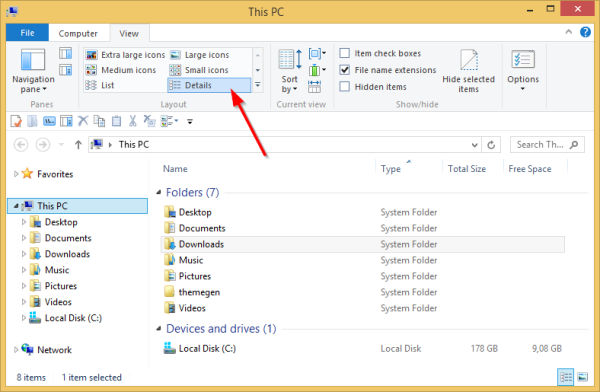600x392 pixels.
Task: Open the File tab
Action: pos(27,33)
